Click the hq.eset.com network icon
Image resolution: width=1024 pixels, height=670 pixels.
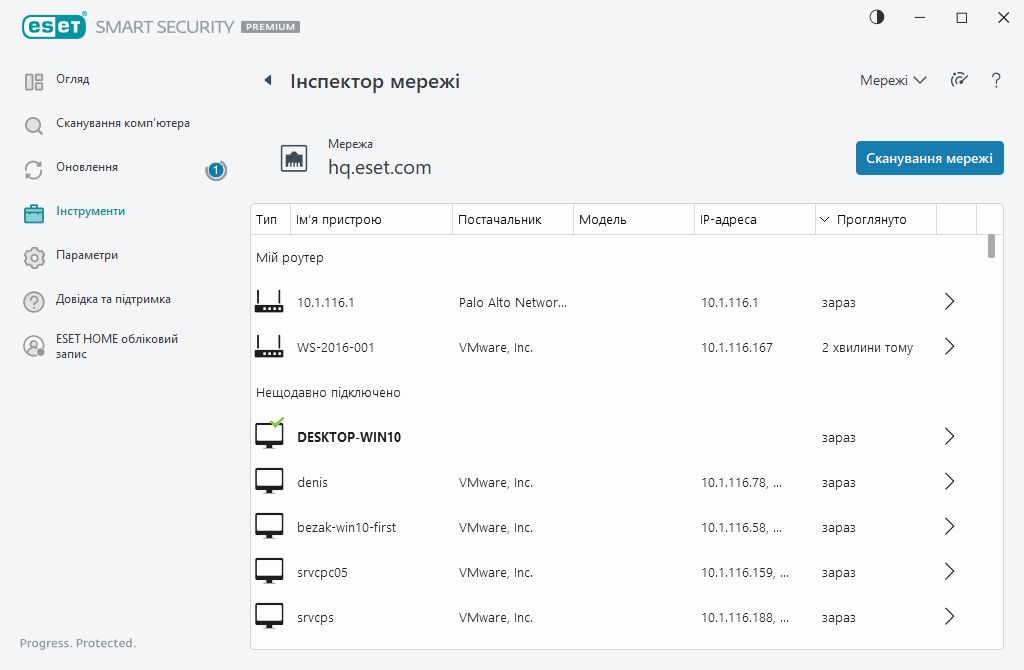[x=294, y=158]
